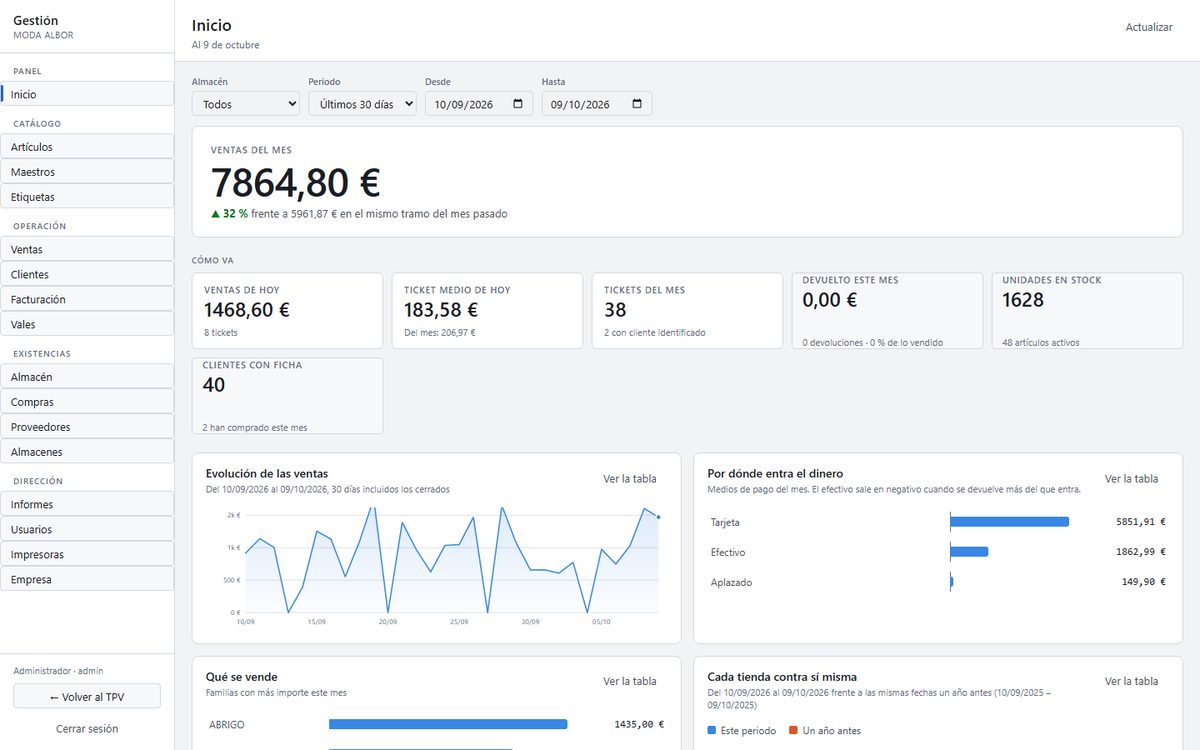This screenshot has width=1200, height=750.
Task: Click the 2 con cliente identificado text
Action: 655,332
